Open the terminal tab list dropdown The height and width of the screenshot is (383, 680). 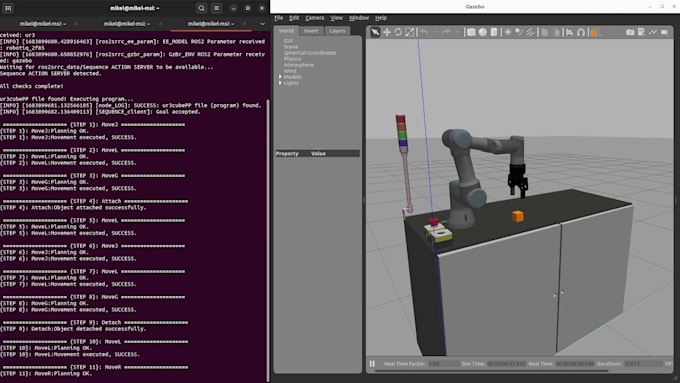point(262,24)
